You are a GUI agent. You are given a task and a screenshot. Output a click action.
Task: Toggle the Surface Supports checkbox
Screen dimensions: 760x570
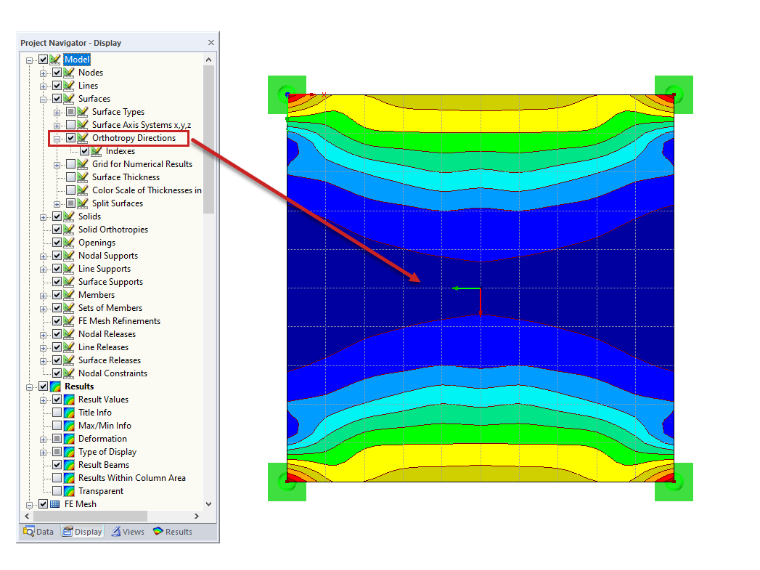pyautogui.click(x=57, y=282)
